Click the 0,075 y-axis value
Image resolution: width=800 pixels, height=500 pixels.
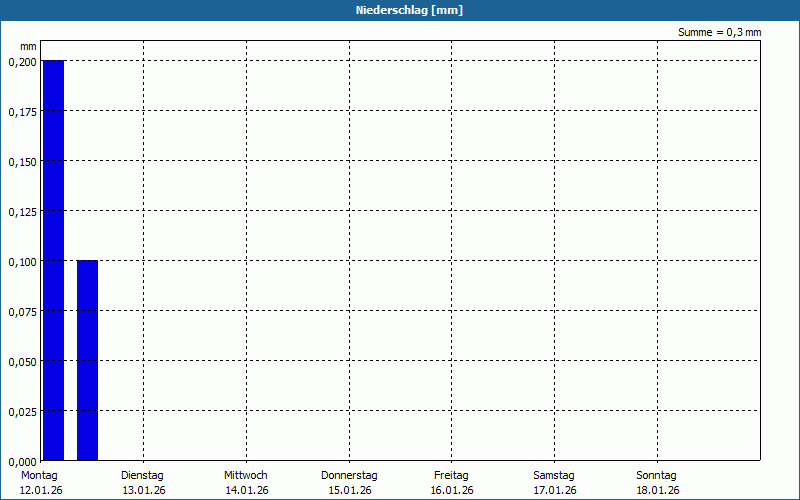coord(23,312)
